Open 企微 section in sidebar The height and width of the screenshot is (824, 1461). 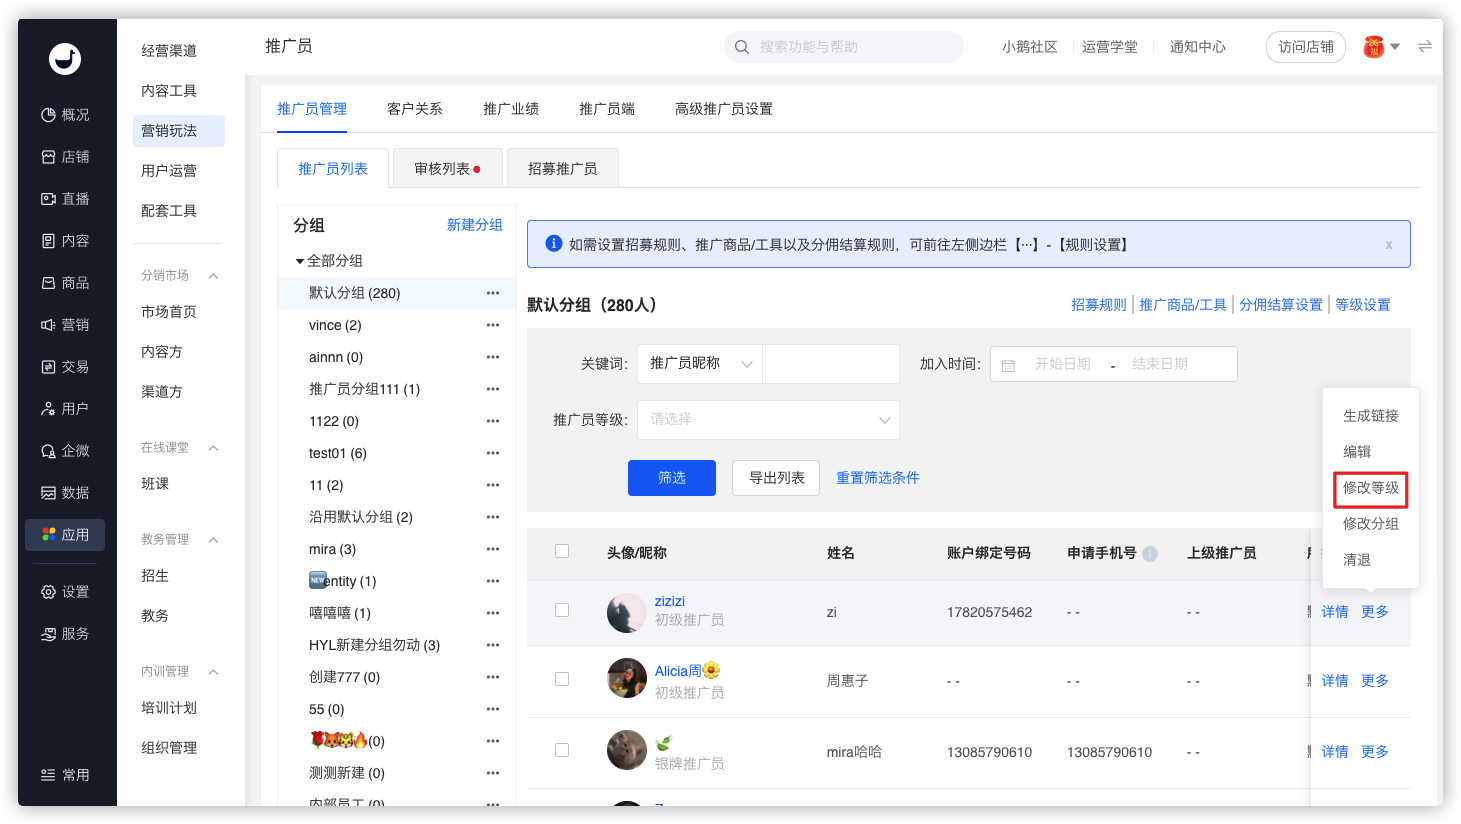click(x=65, y=451)
